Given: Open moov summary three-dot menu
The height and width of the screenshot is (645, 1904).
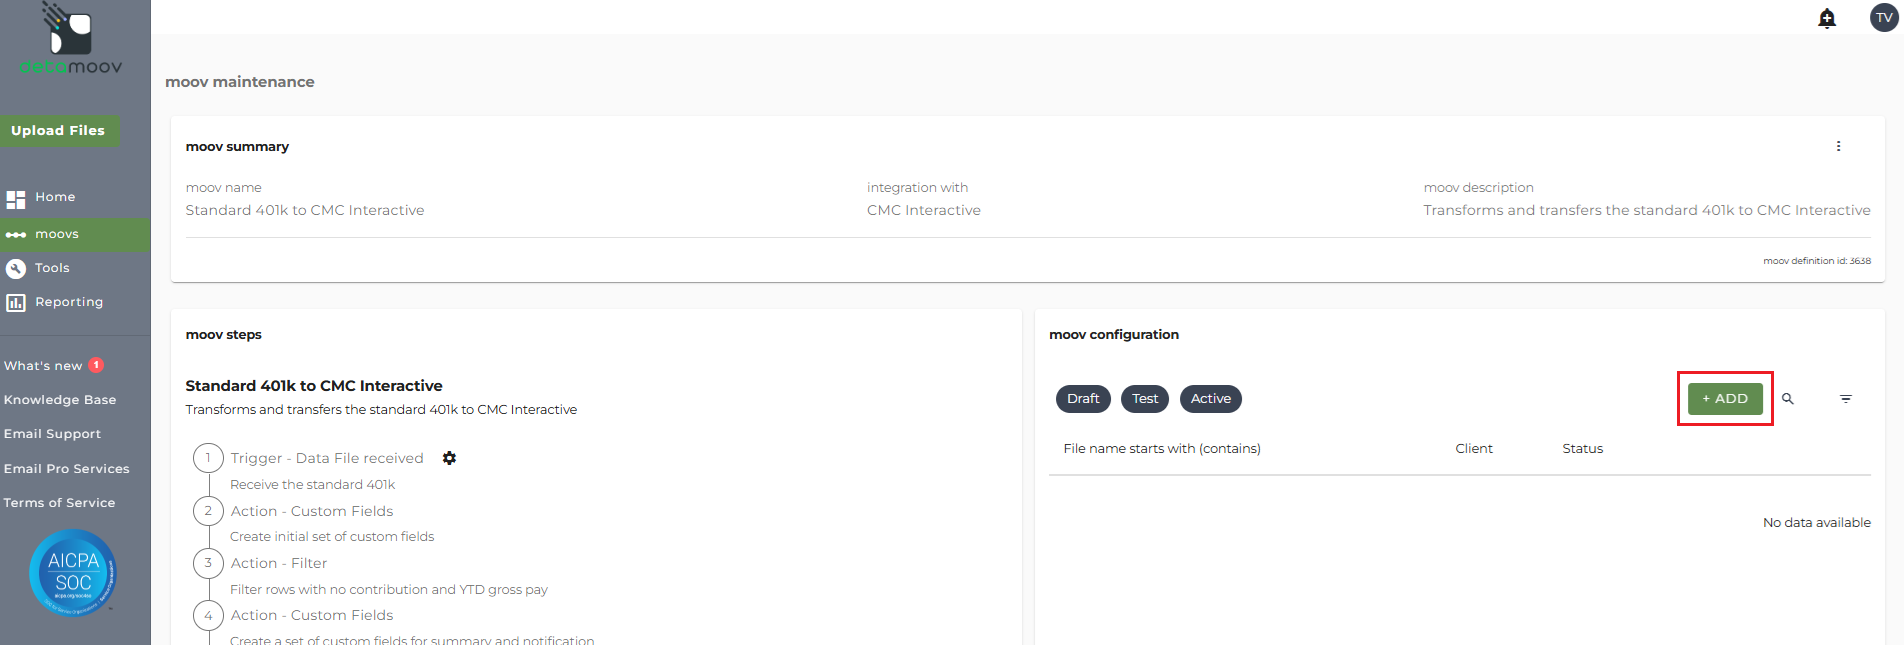Looking at the screenshot, I should pos(1838,146).
